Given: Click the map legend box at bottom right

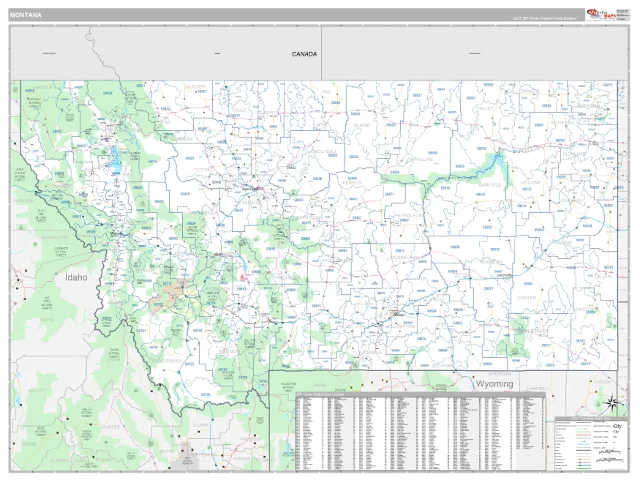Looking at the screenshot, I should click(x=591, y=444).
